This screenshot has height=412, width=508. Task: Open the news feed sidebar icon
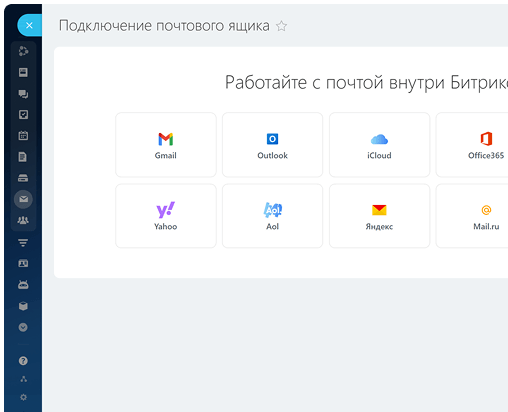point(23,72)
